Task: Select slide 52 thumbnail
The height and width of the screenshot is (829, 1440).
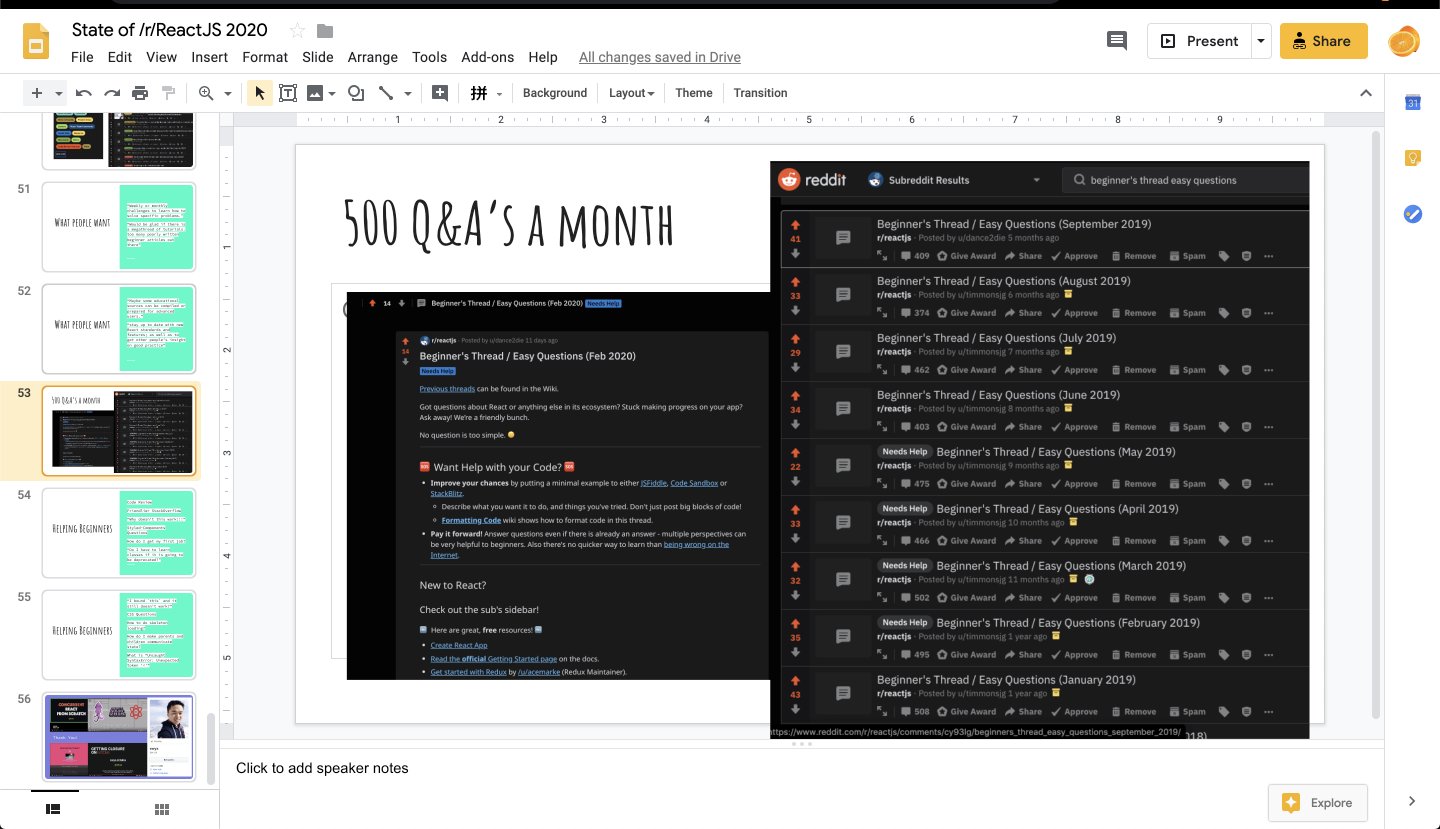Action: tap(119, 329)
